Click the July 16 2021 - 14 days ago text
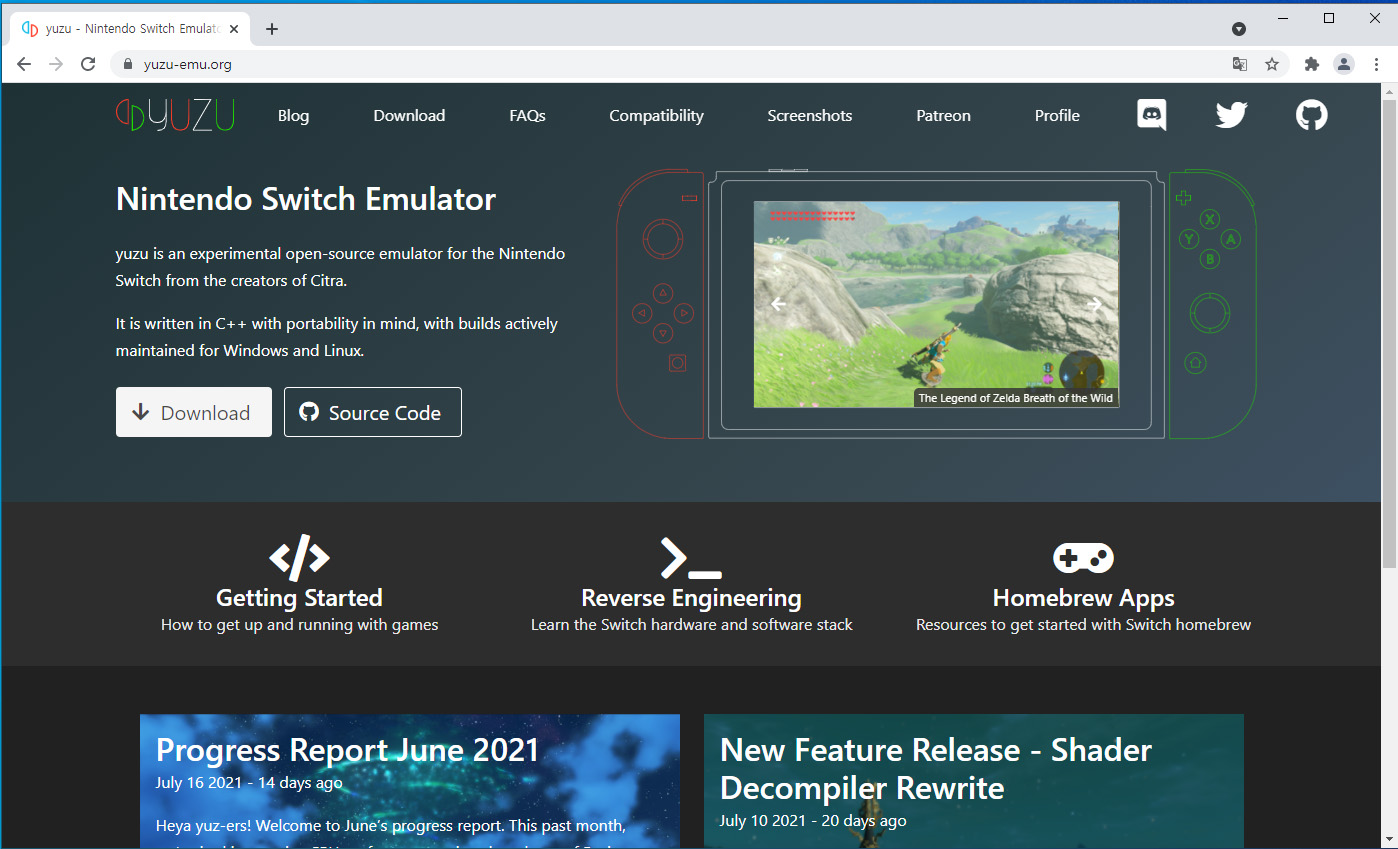 pyautogui.click(x=249, y=782)
